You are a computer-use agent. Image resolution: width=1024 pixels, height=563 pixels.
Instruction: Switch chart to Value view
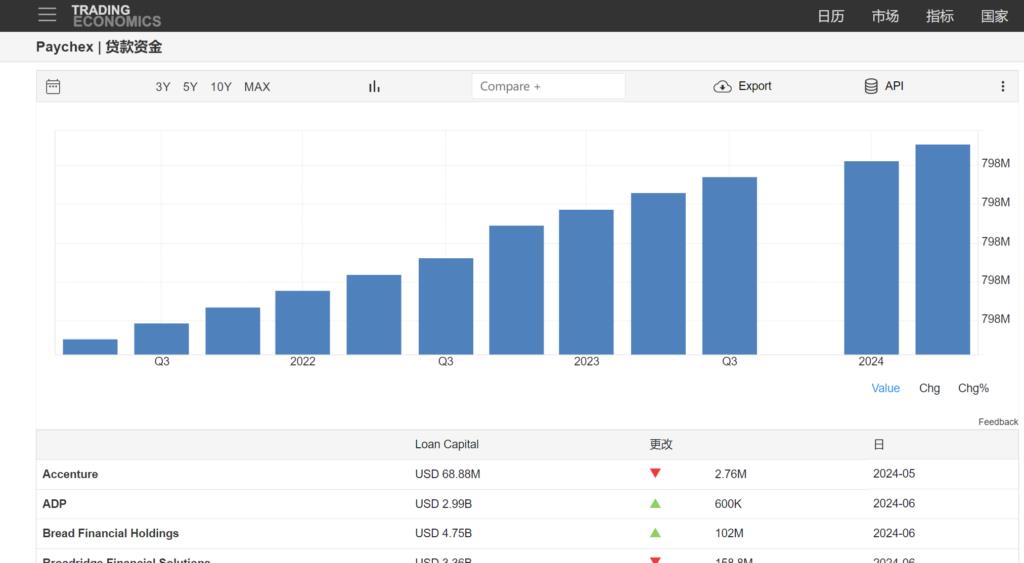coord(886,388)
